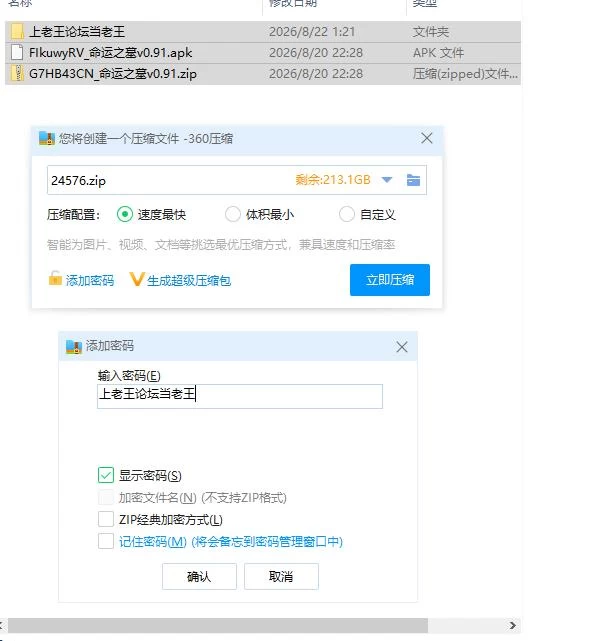Click the right arrow of horizontal scrollbar
Image resolution: width=595 pixels, height=641 pixels.
point(512,625)
